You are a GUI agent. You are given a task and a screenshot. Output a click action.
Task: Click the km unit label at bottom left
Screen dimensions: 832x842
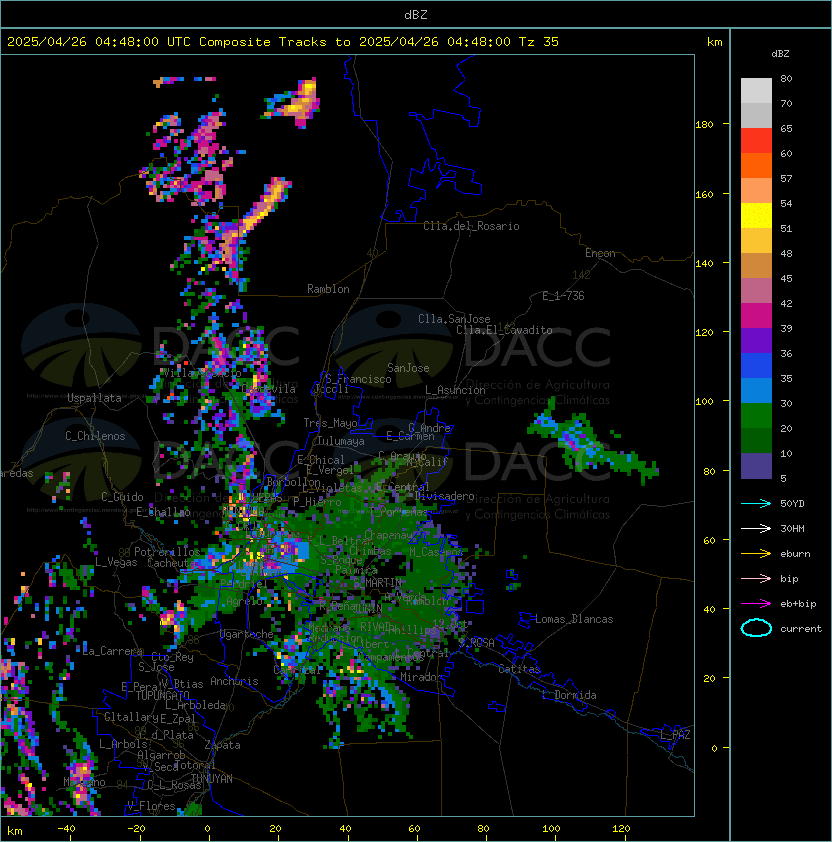15,831
